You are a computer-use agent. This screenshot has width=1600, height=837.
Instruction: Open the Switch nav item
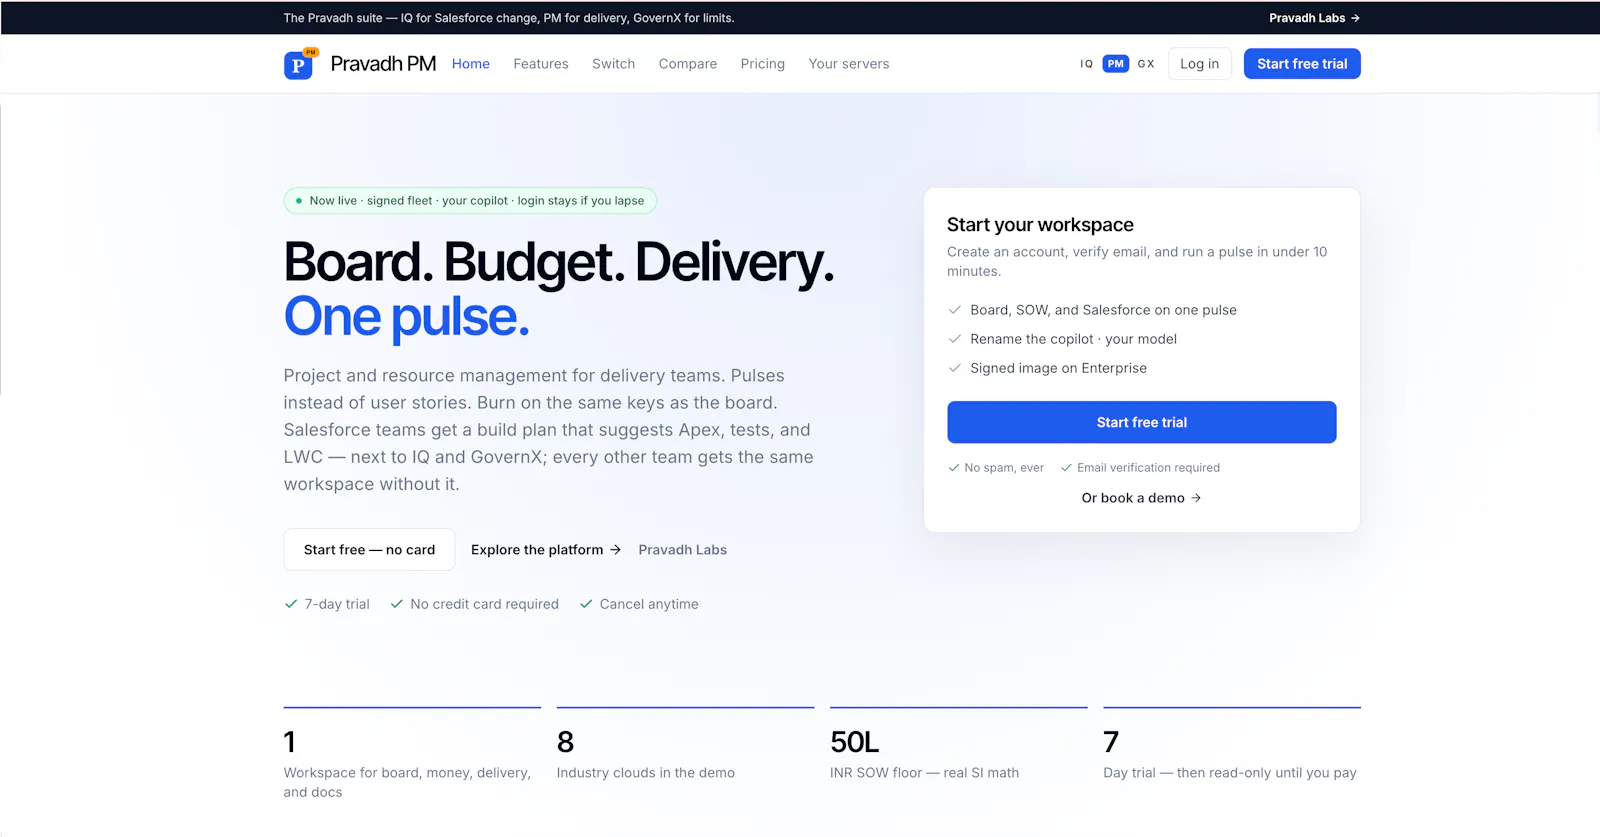[614, 64]
